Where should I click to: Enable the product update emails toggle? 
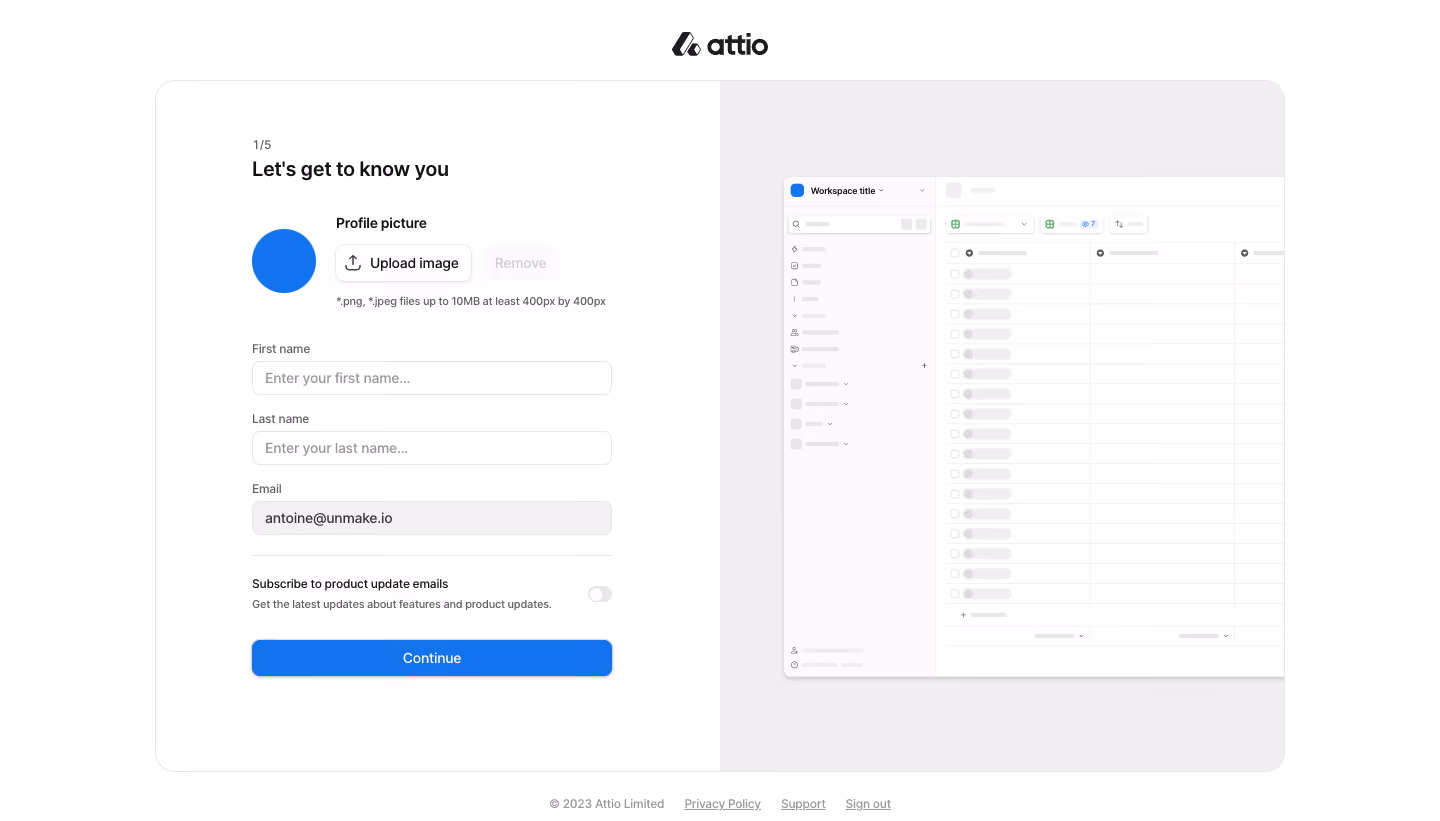point(600,594)
